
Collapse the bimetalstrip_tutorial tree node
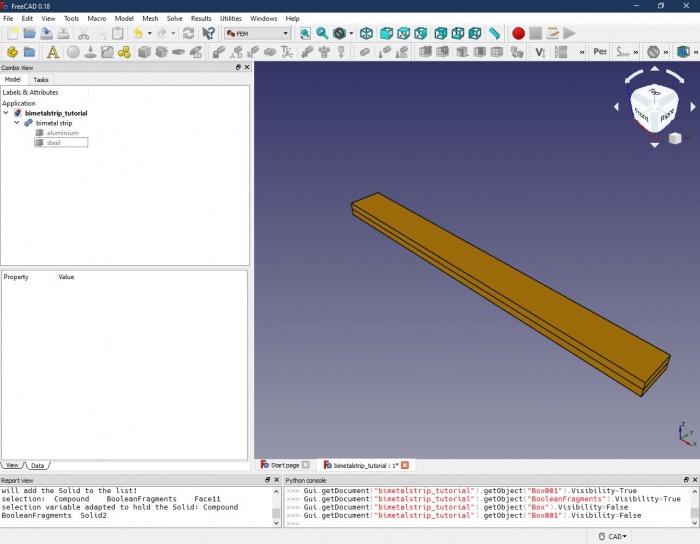tap(6, 113)
